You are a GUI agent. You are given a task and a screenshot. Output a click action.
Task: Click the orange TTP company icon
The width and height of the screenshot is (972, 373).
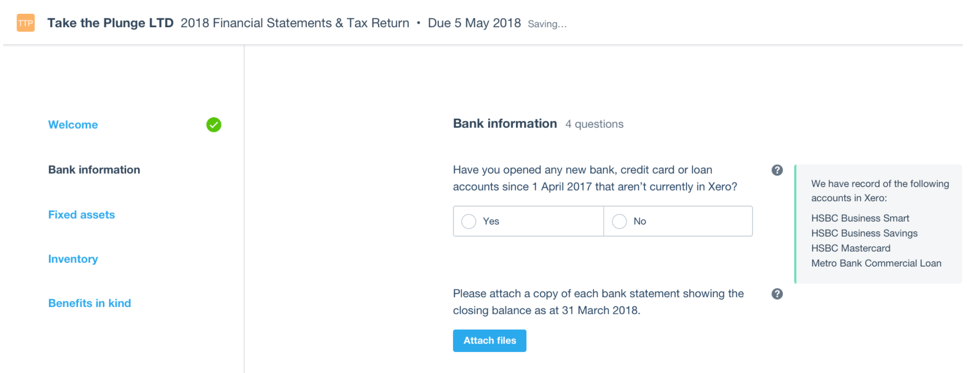click(25, 24)
